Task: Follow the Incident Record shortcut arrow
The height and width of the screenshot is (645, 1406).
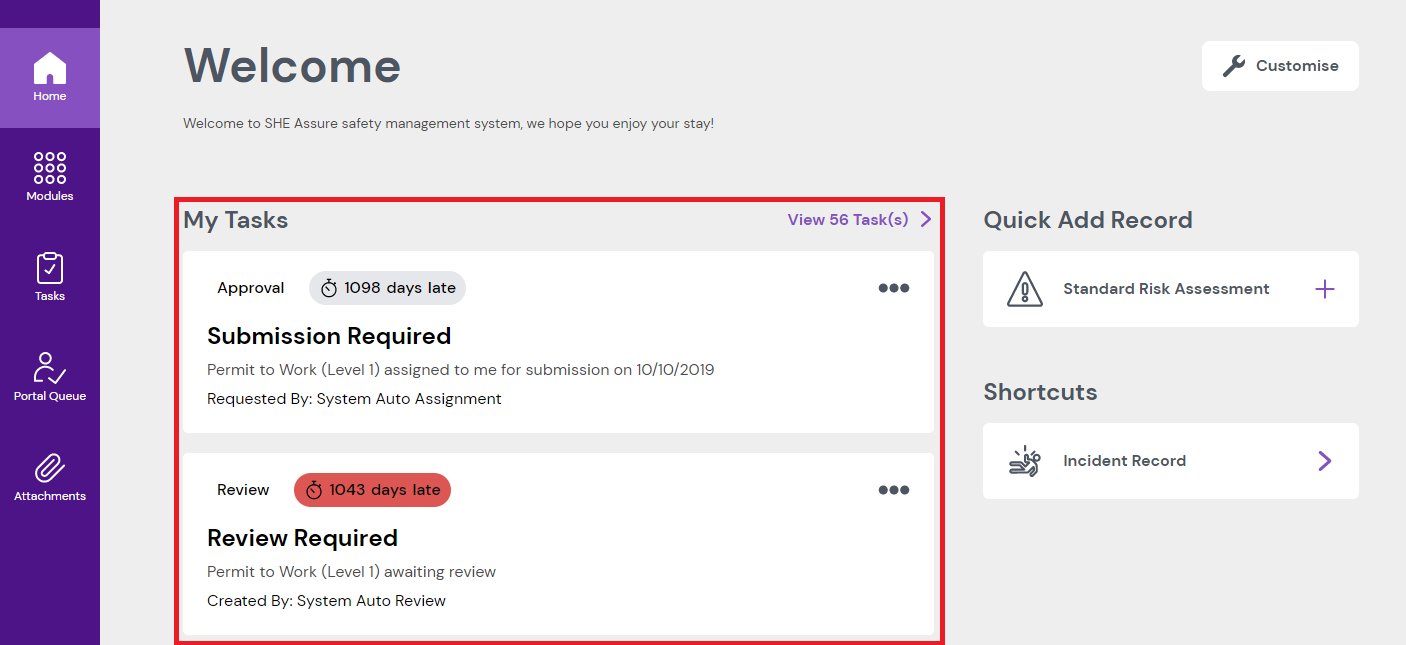Action: click(x=1325, y=461)
